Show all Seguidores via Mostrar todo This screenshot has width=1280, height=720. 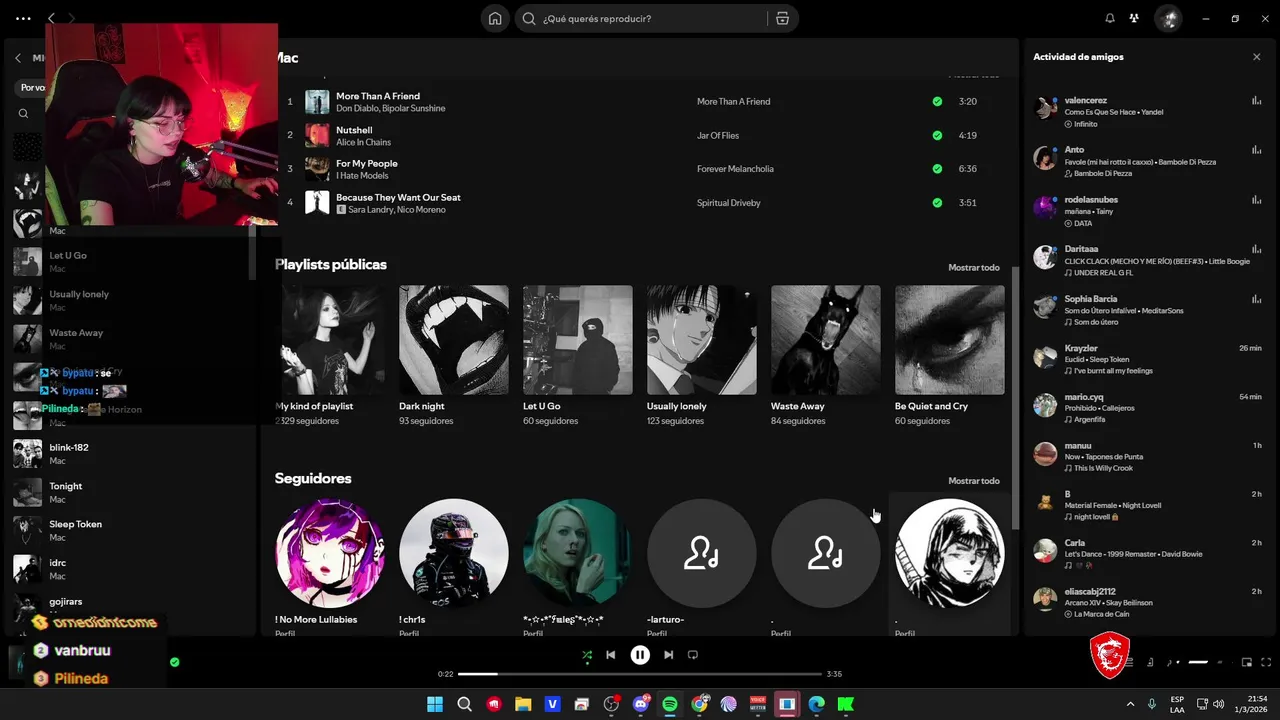[974, 481]
